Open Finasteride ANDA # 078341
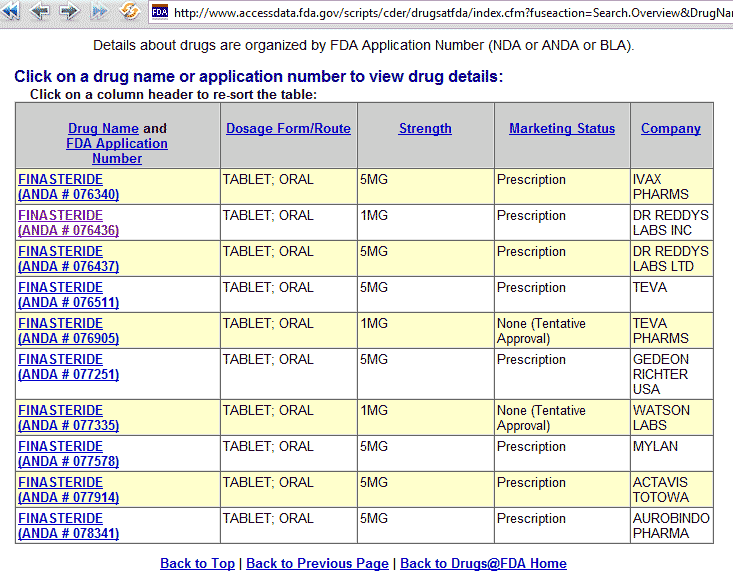The image size is (733, 581). coord(69,525)
